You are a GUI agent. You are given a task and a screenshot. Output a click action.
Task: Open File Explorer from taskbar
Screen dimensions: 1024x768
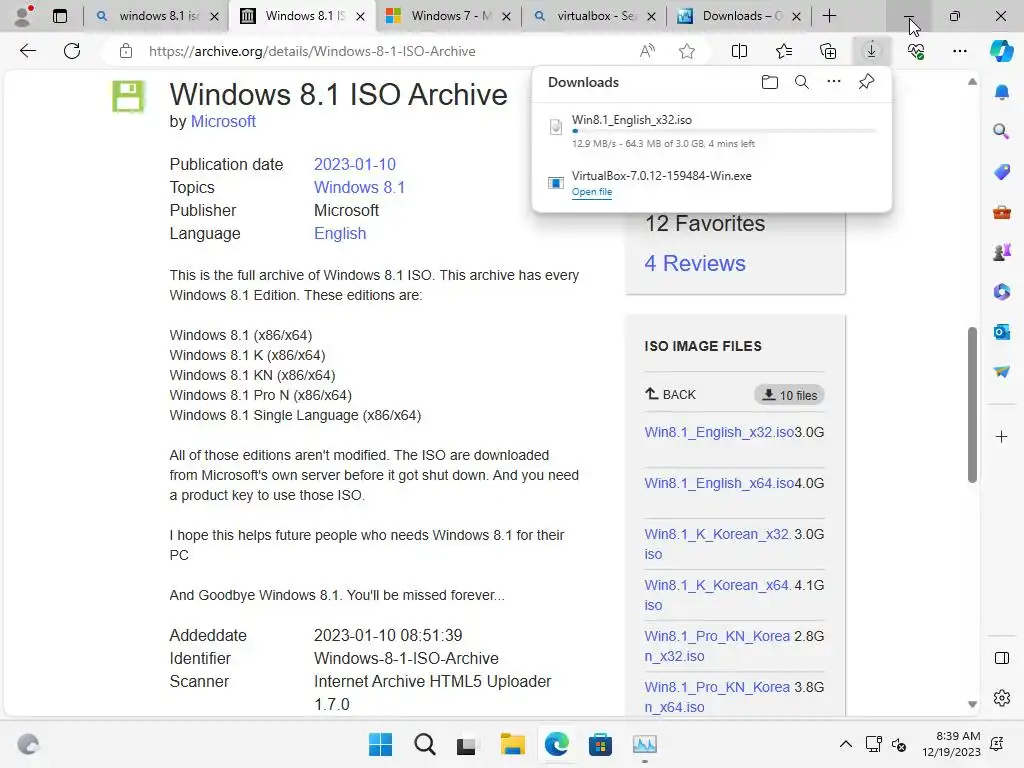coord(513,744)
